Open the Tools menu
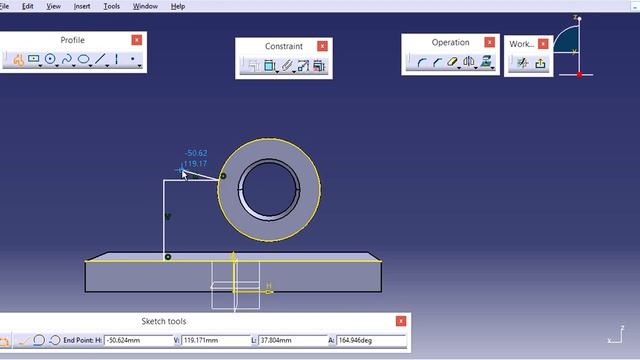The width and height of the screenshot is (640, 360). coord(111,6)
